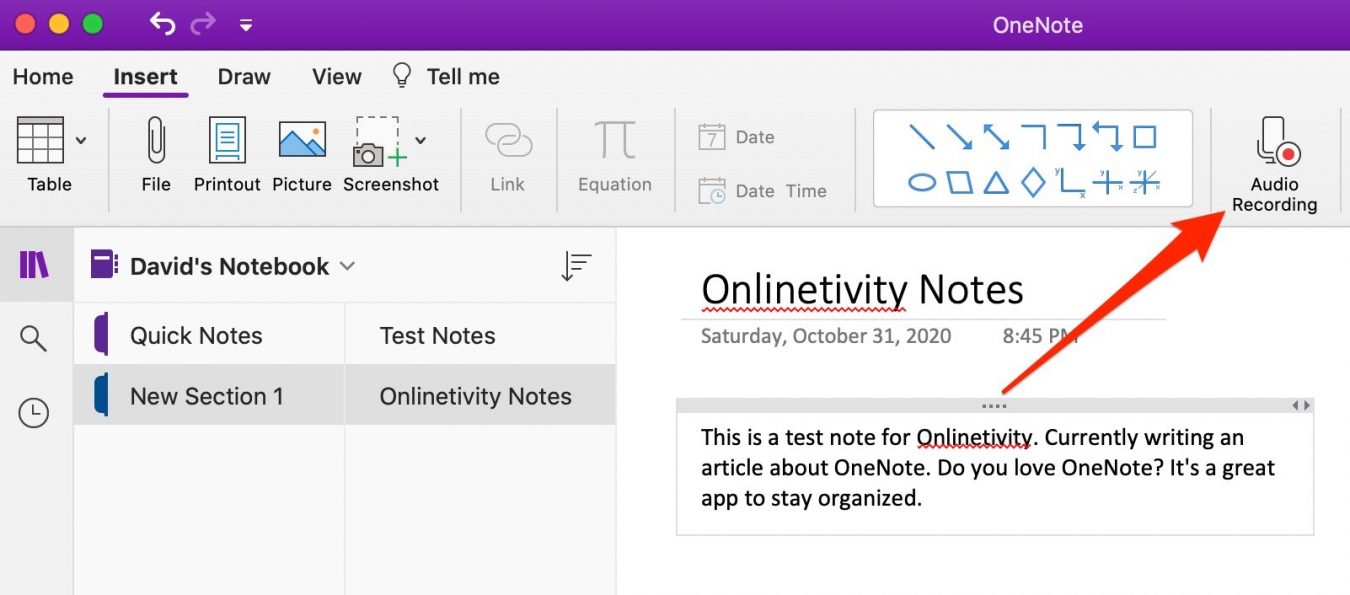The height and width of the screenshot is (595, 1350).
Task: Expand the Screenshot dropdown arrow
Action: coord(421,140)
